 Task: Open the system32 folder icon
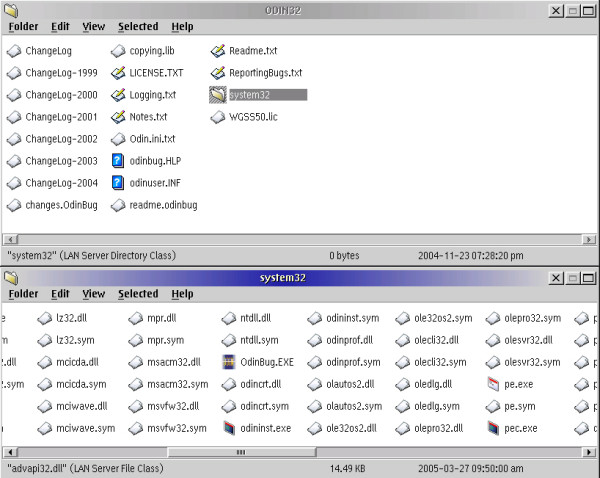click(218, 95)
